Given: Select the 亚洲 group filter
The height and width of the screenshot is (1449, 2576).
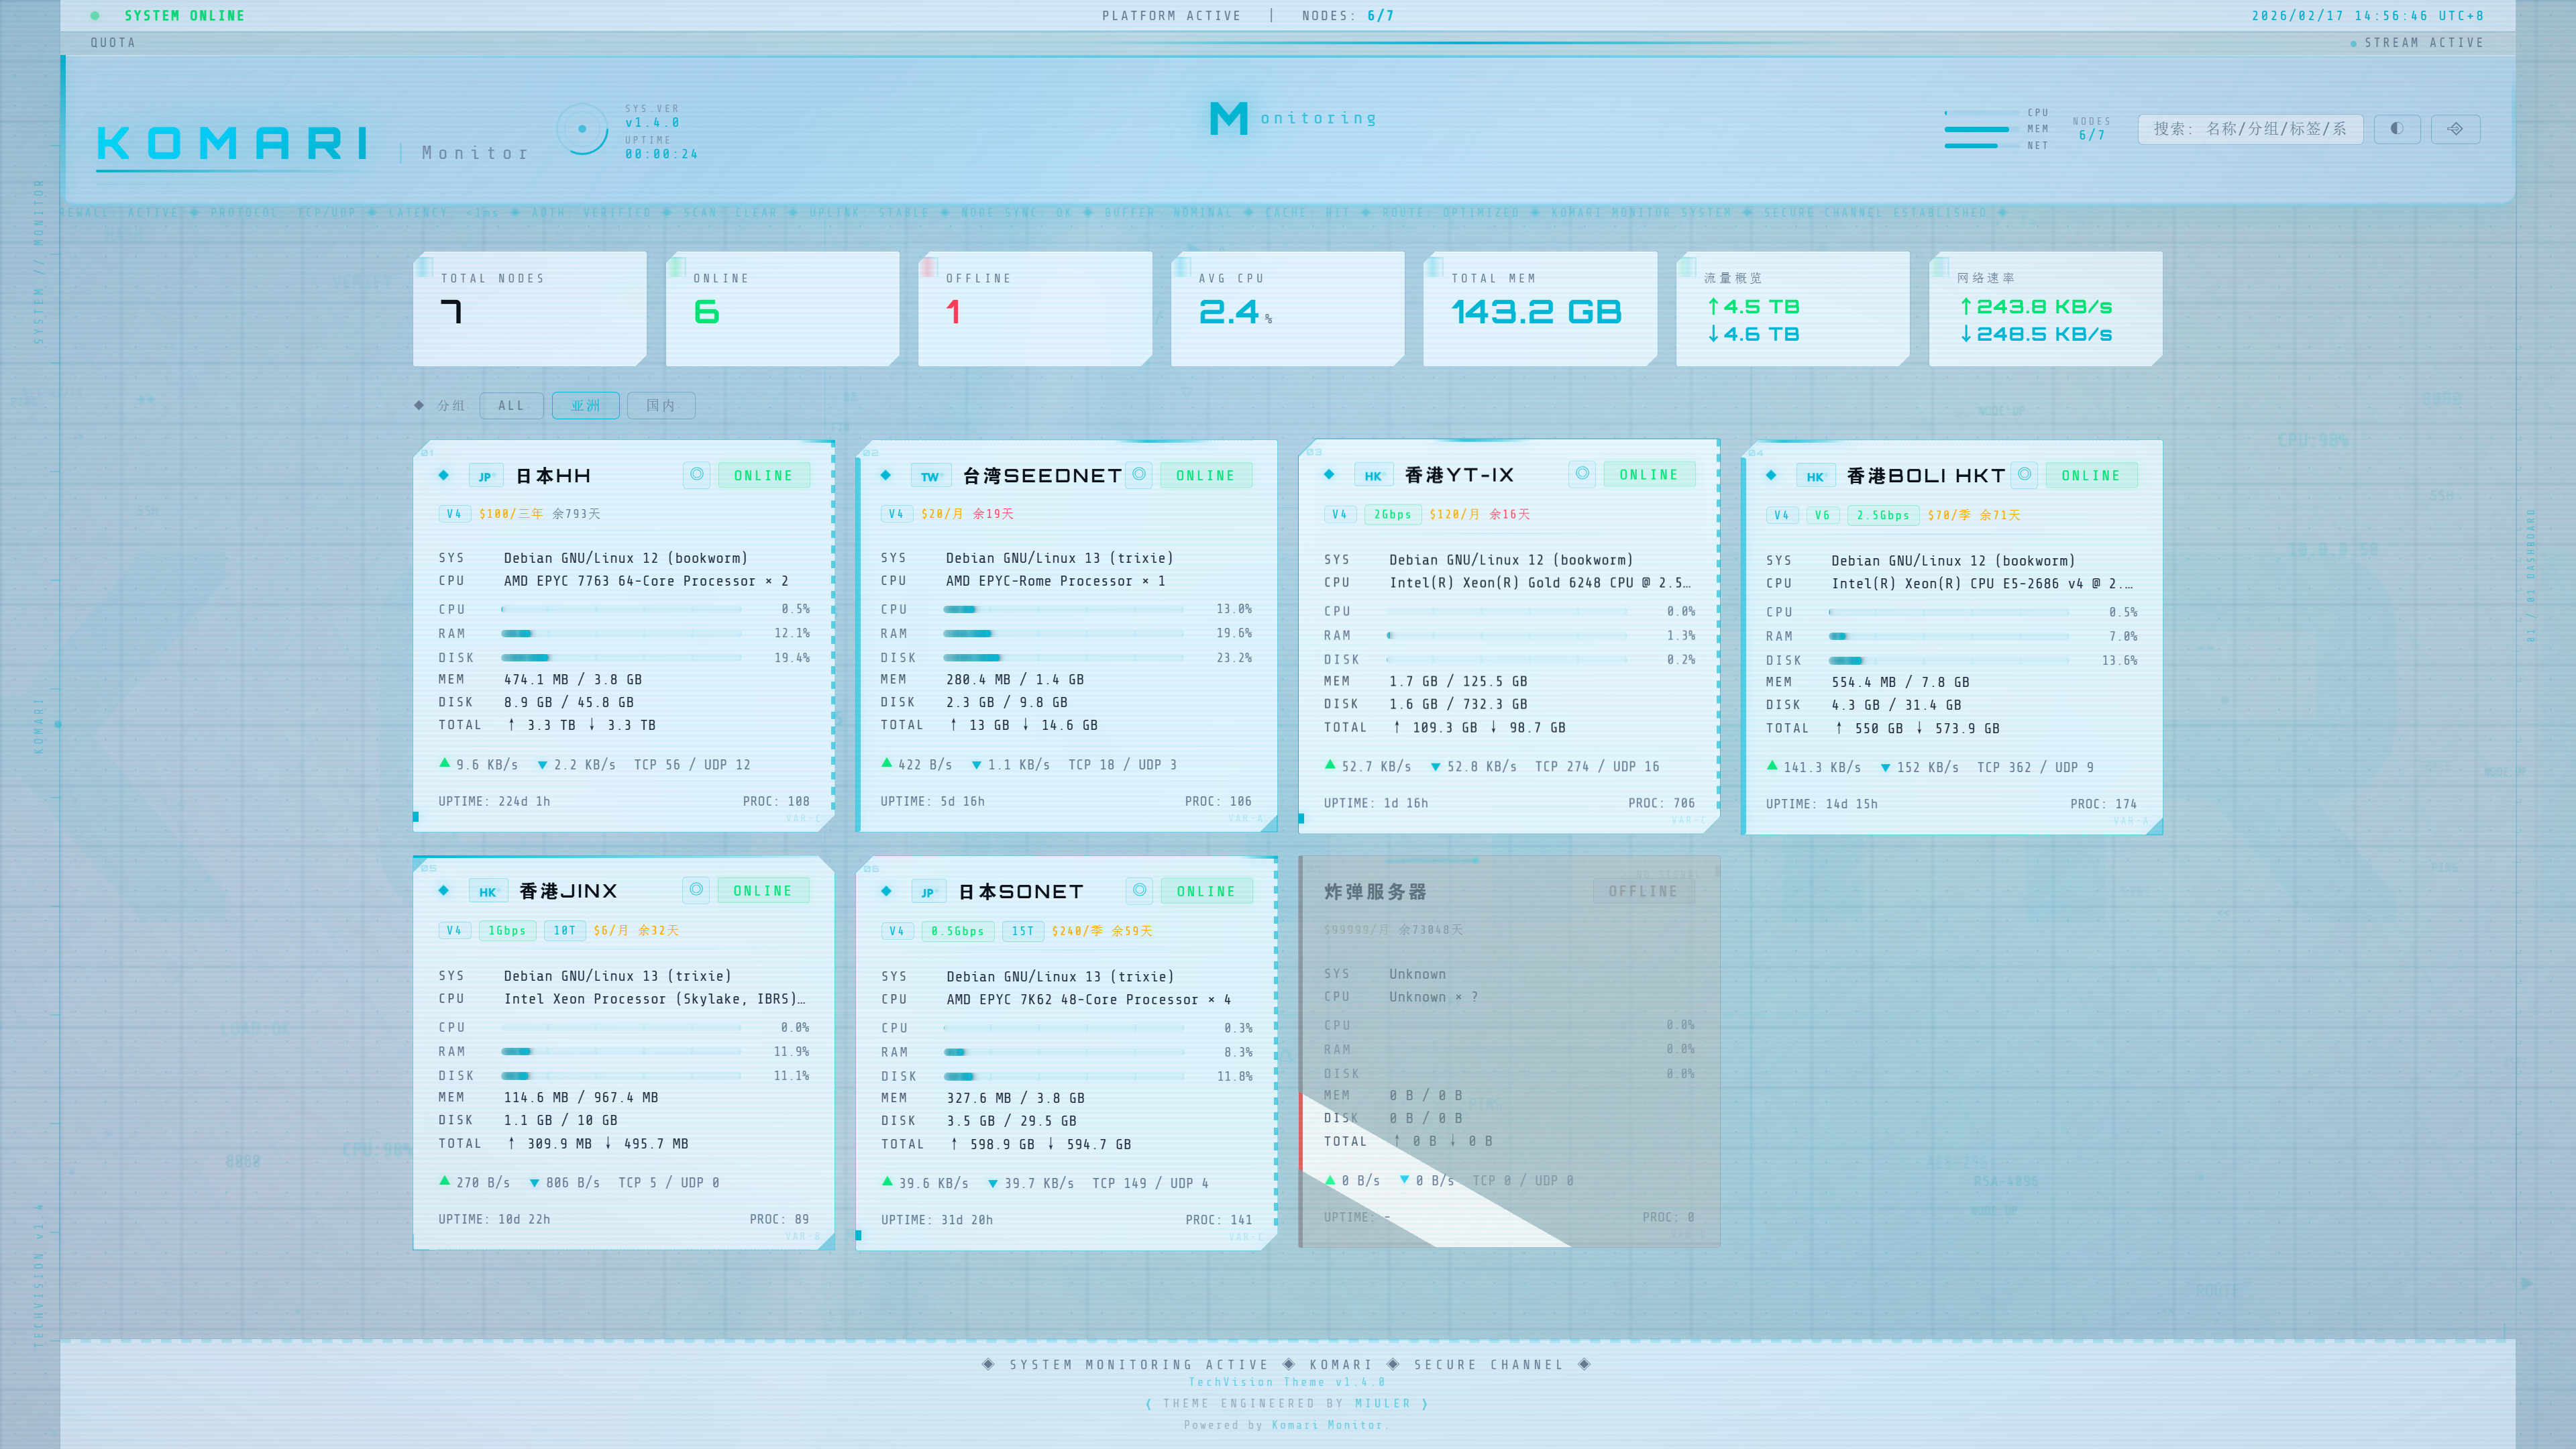Looking at the screenshot, I should tap(585, 405).
